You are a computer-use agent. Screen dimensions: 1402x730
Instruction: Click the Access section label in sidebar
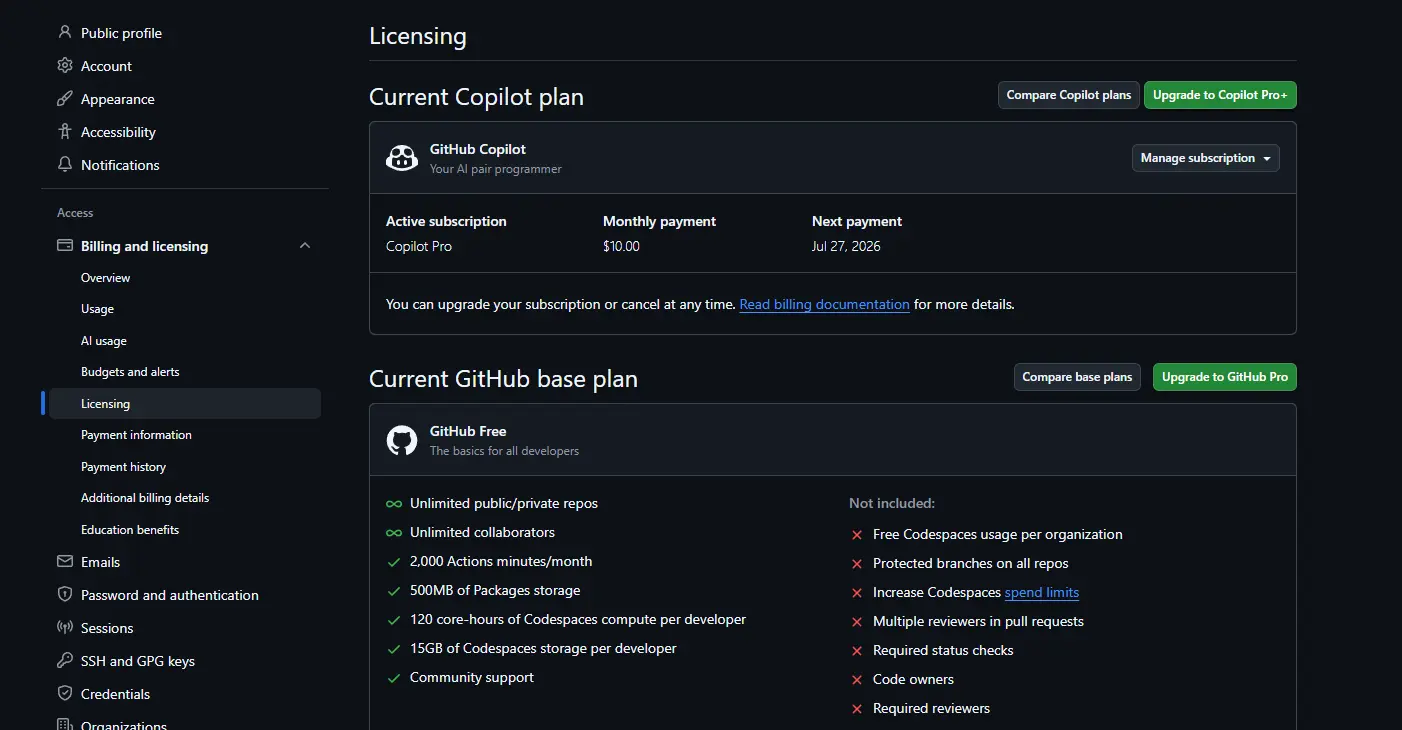pos(75,213)
